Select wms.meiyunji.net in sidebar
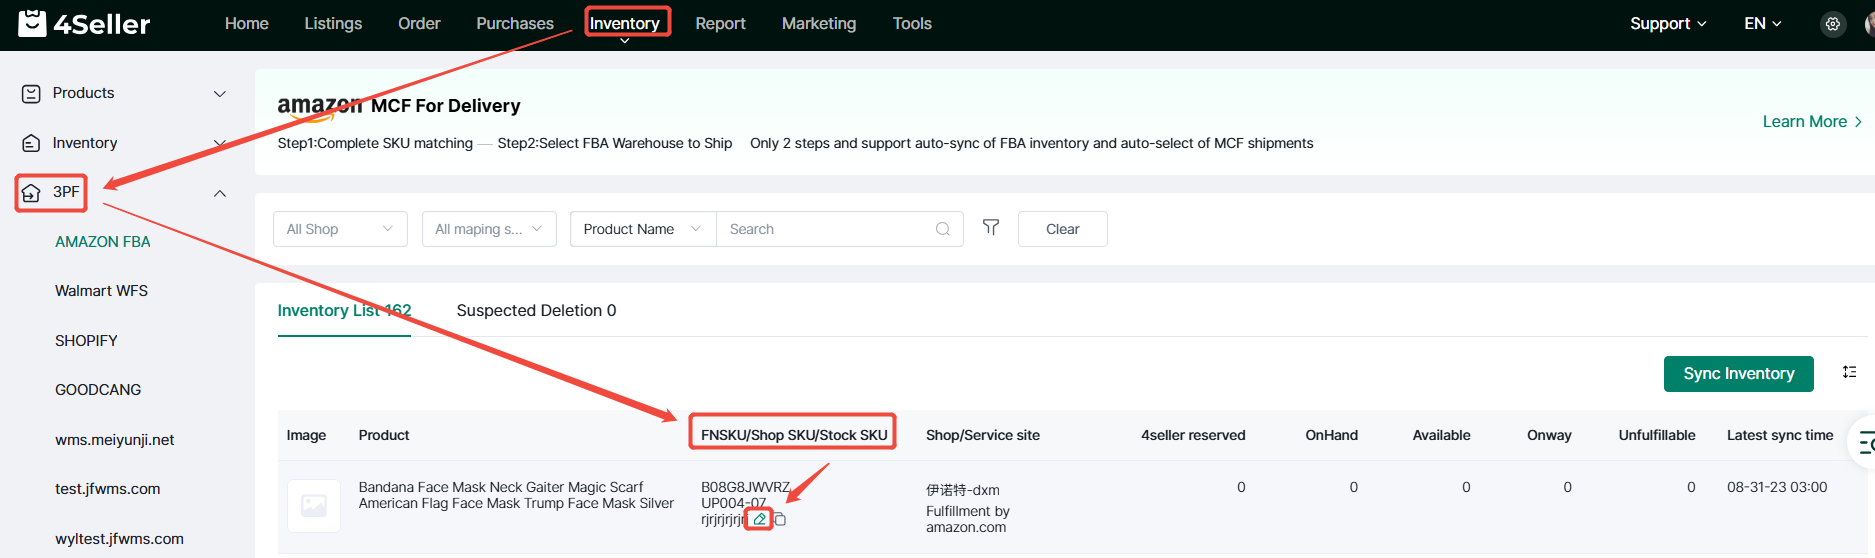 pyautogui.click(x=114, y=440)
